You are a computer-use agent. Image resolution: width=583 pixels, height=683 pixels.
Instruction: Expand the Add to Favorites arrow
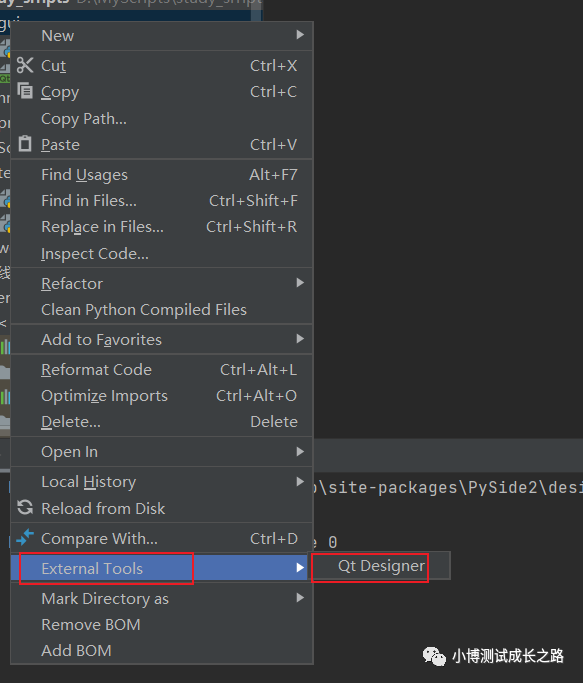[300, 339]
